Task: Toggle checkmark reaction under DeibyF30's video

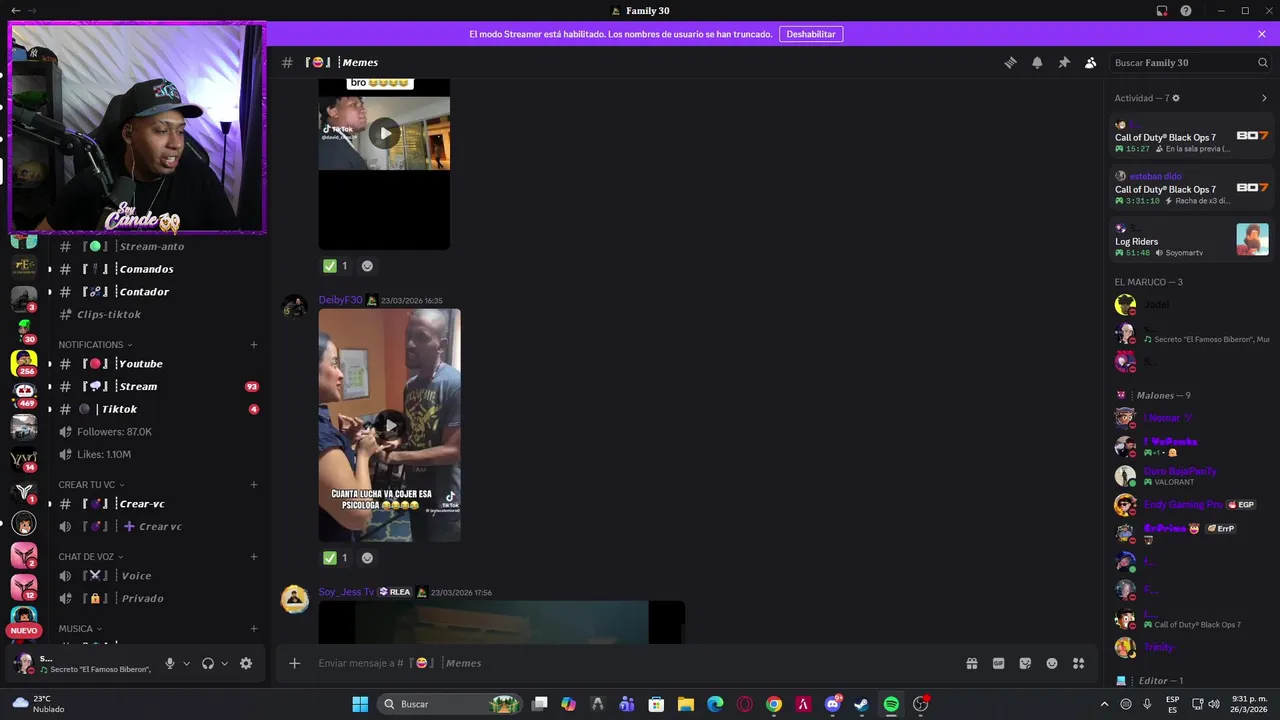Action: [335, 558]
